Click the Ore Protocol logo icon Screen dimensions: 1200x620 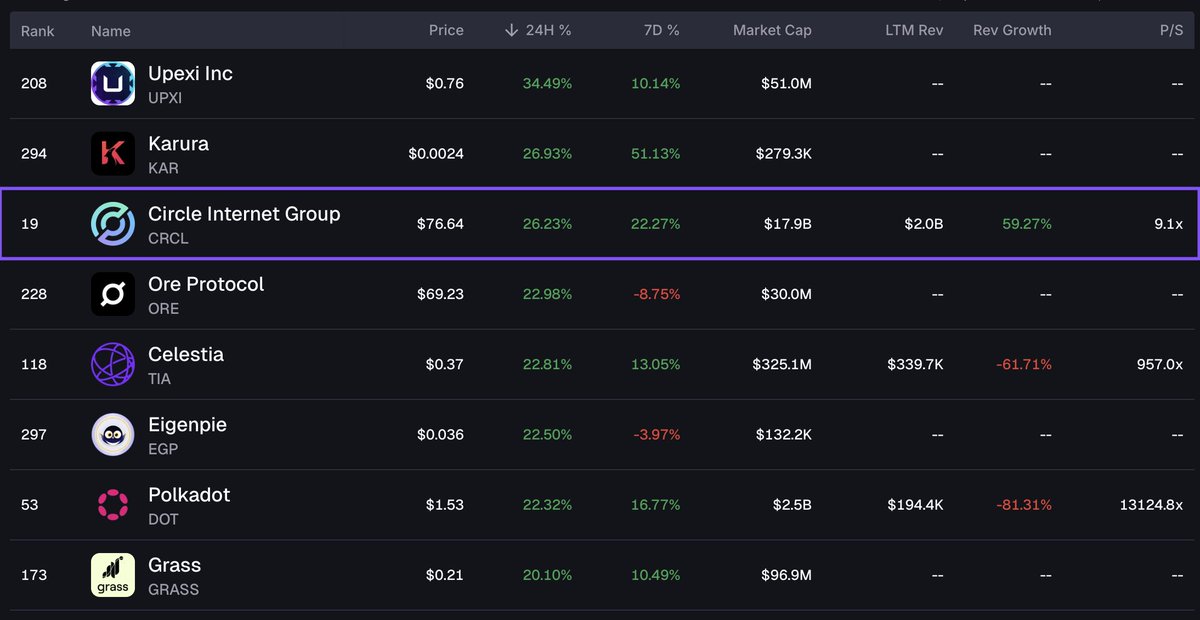coord(113,294)
